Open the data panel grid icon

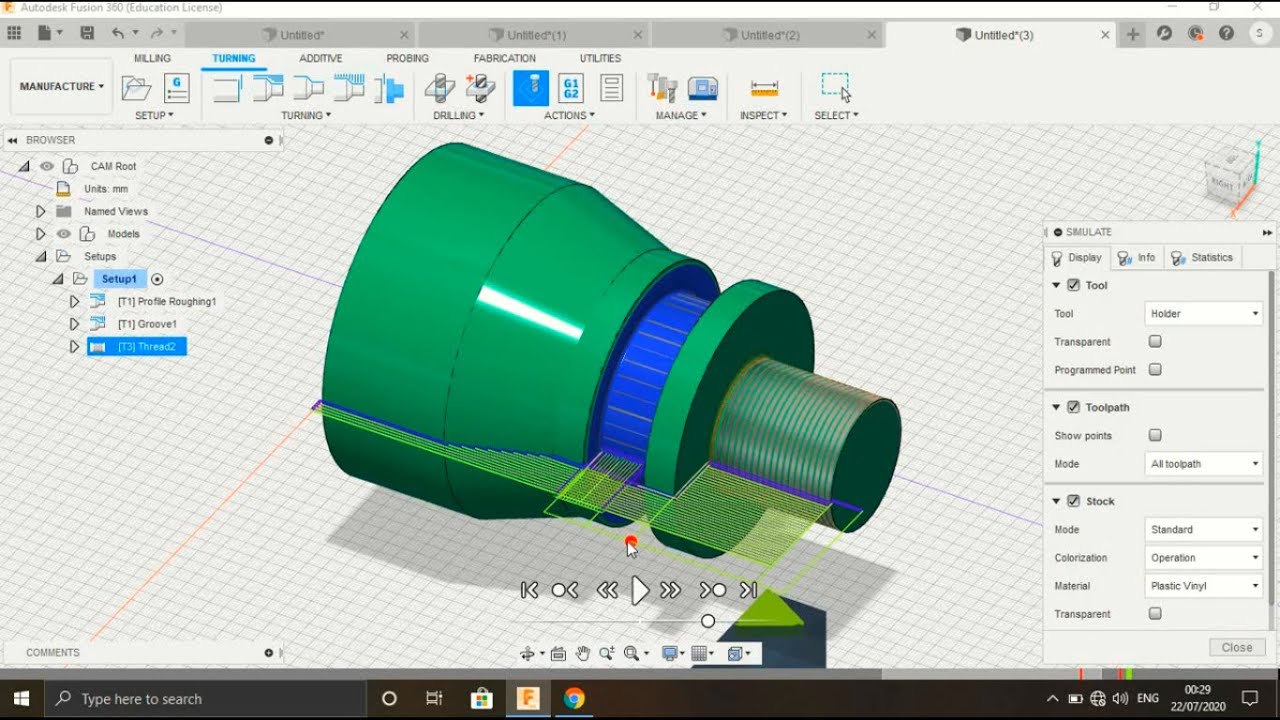pos(14,33)
